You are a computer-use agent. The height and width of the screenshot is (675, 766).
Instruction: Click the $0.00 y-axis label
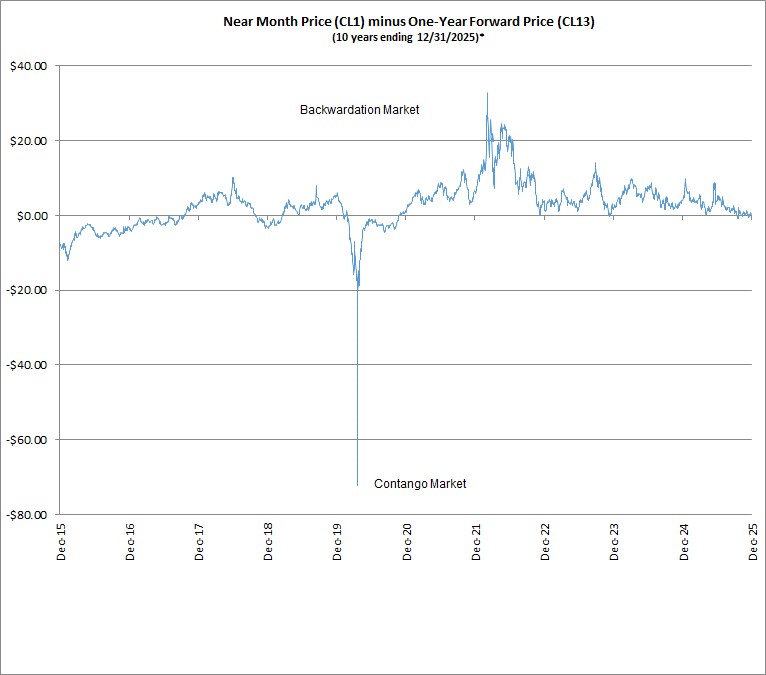coord(32,216)
